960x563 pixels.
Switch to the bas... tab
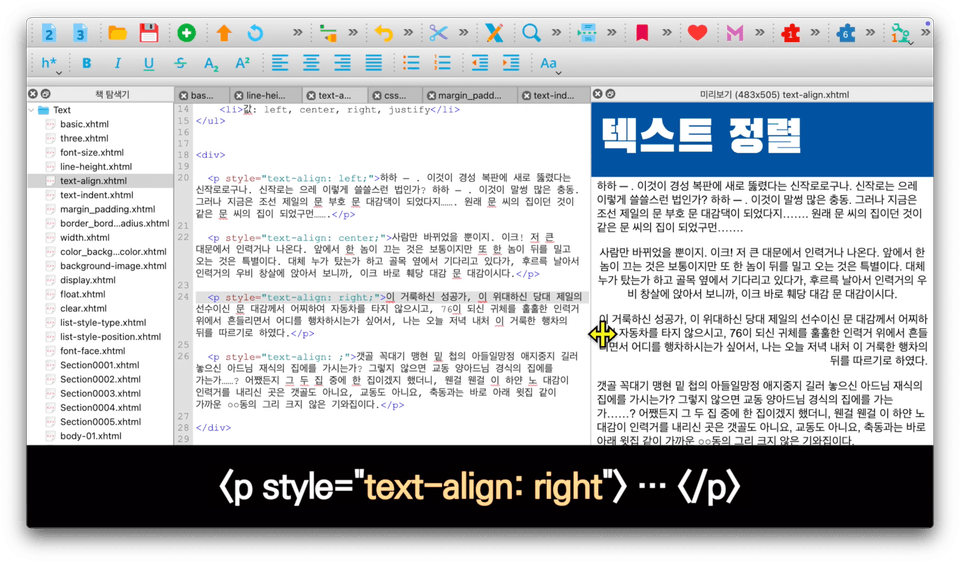pos(202,95)
